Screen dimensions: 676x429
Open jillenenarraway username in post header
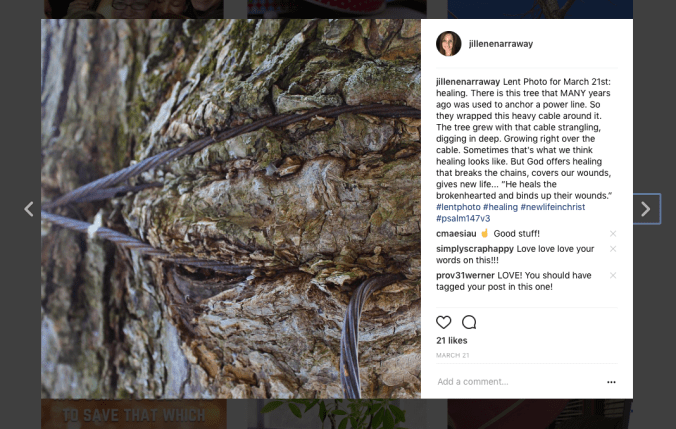pos(501,44)
